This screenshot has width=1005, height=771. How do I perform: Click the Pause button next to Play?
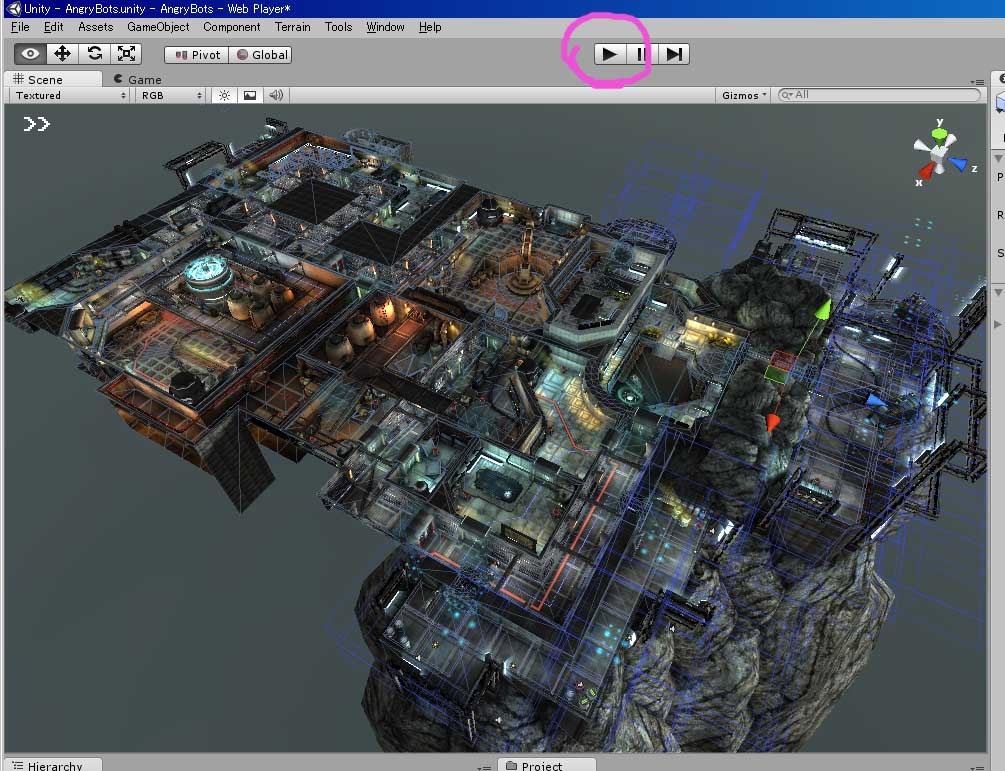(640, 54)
